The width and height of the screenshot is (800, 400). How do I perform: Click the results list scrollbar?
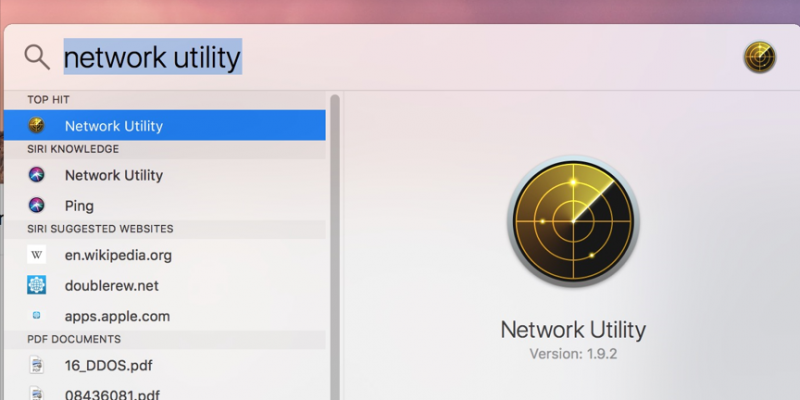tap(335, 247)
